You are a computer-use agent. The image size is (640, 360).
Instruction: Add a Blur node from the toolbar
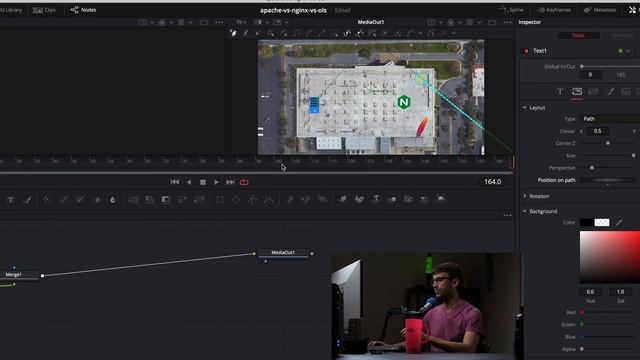113,200
